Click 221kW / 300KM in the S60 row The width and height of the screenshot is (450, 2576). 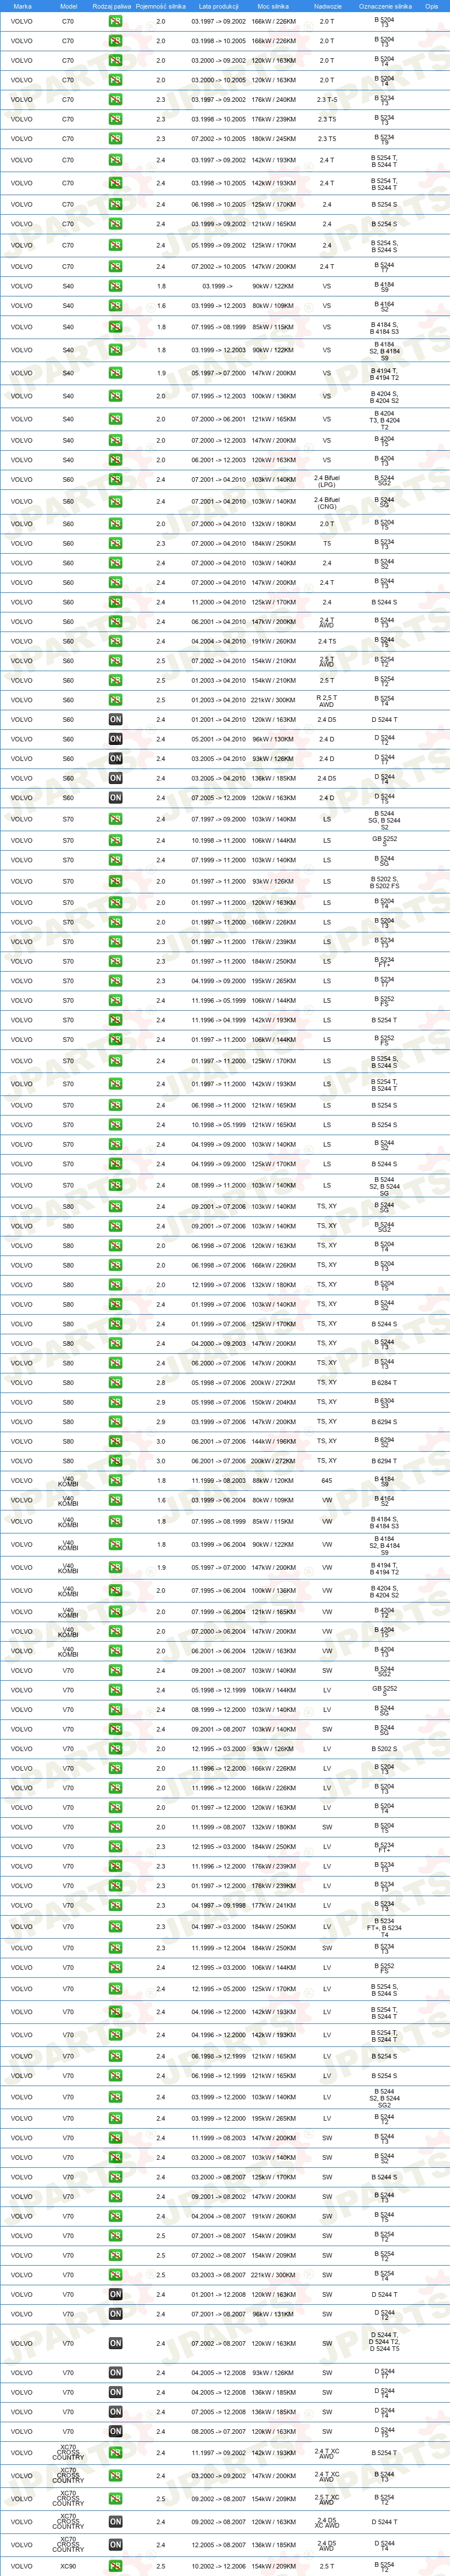click(x=273, y=700)
